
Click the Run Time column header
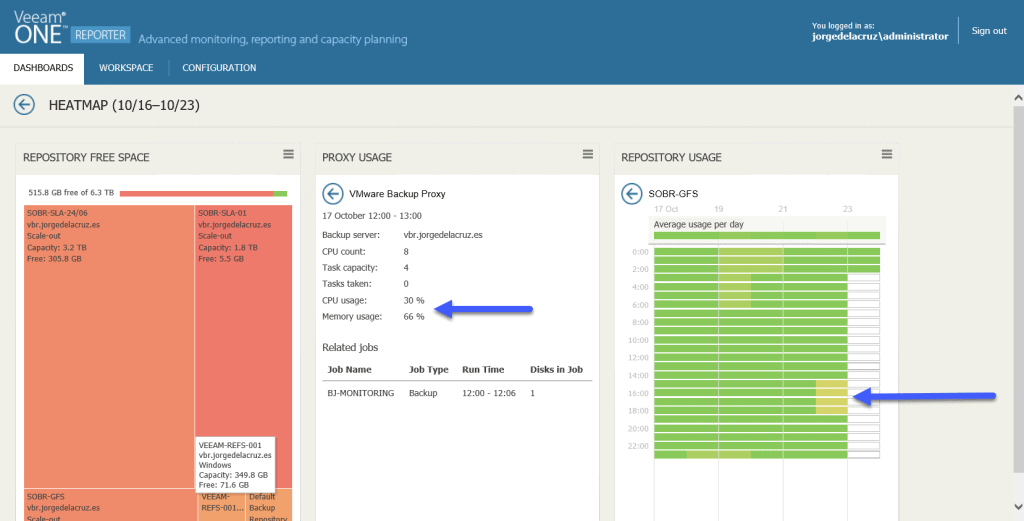pos(483,370)
